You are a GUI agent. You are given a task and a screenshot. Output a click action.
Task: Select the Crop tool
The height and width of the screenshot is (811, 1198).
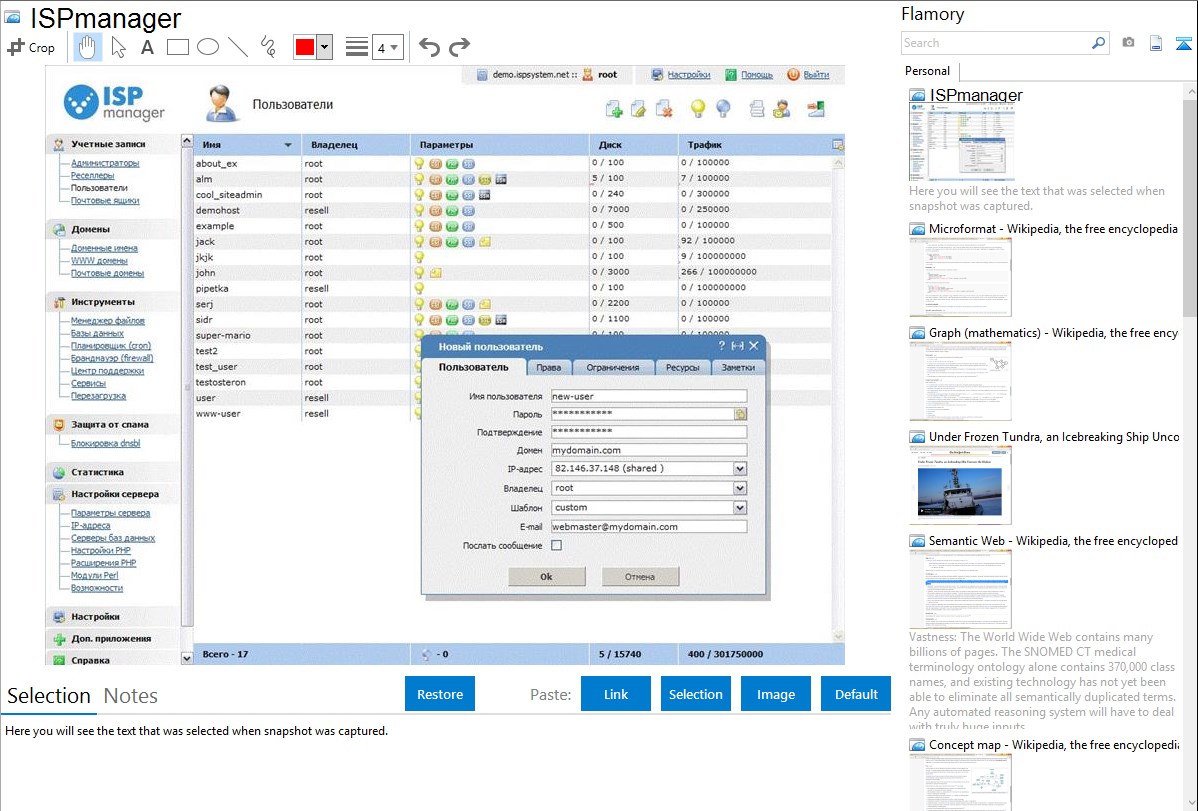pos(31,47)
